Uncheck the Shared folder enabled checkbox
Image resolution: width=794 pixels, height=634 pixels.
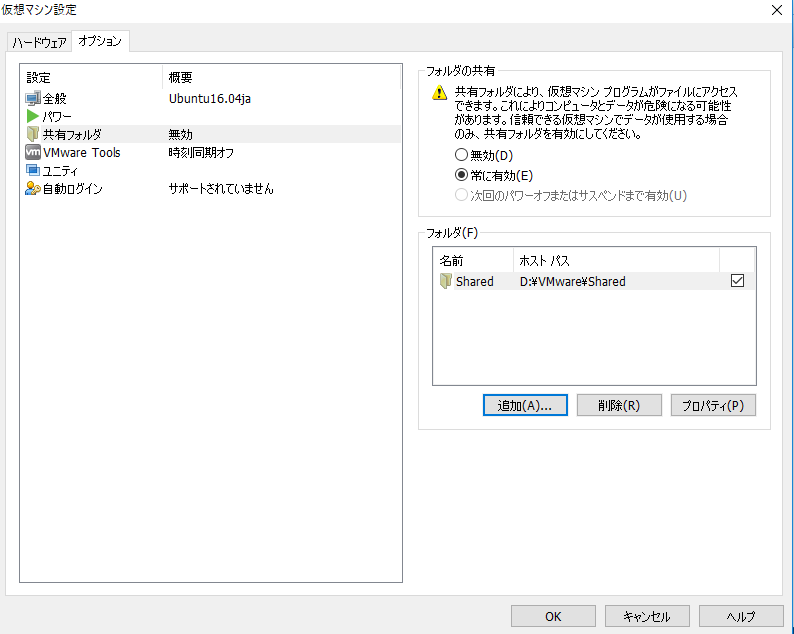(737, 281)
